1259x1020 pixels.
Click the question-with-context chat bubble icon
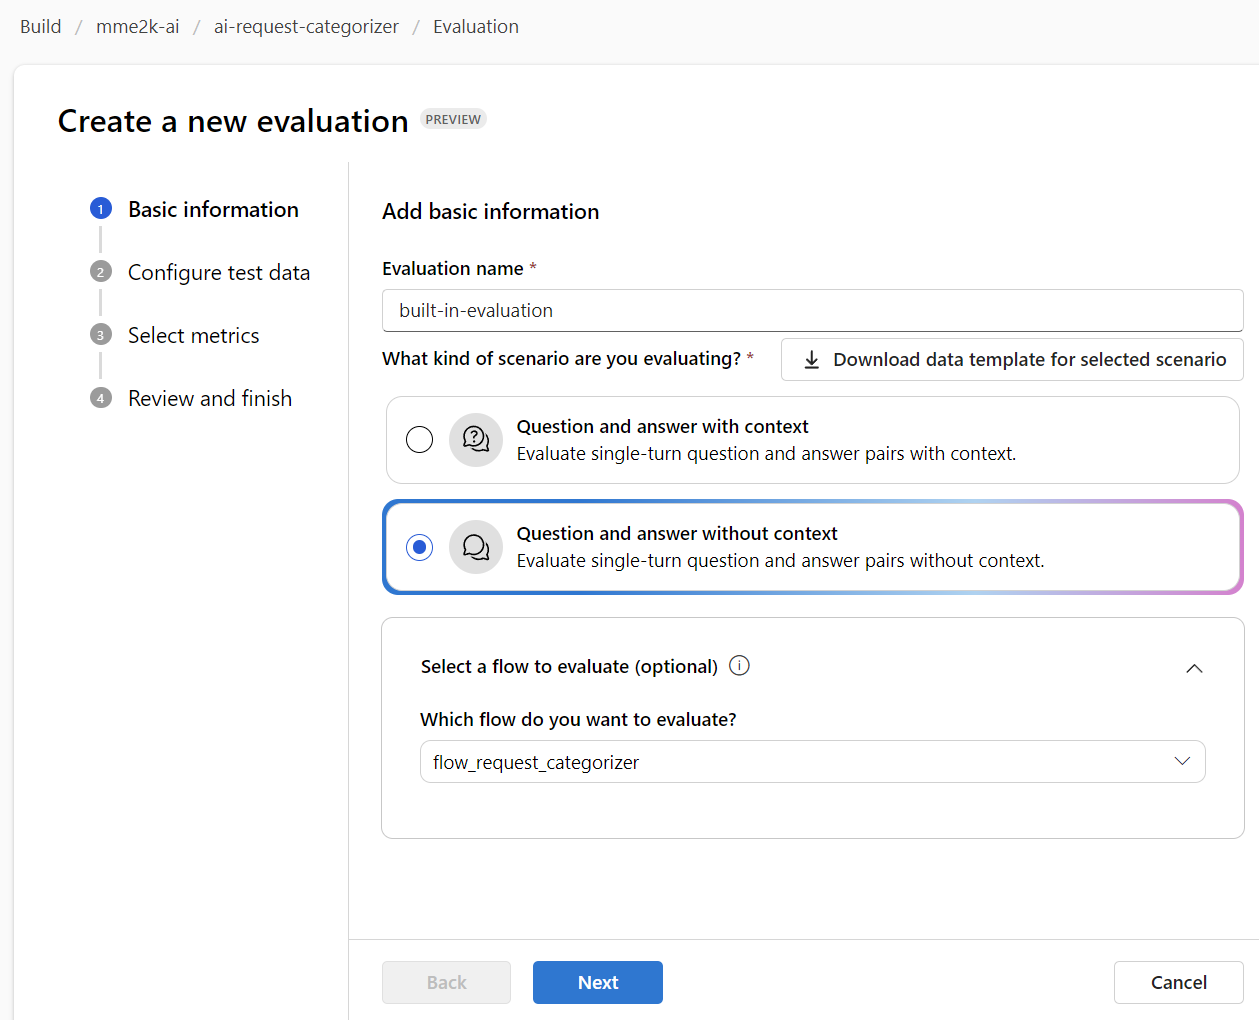point(476,440)
